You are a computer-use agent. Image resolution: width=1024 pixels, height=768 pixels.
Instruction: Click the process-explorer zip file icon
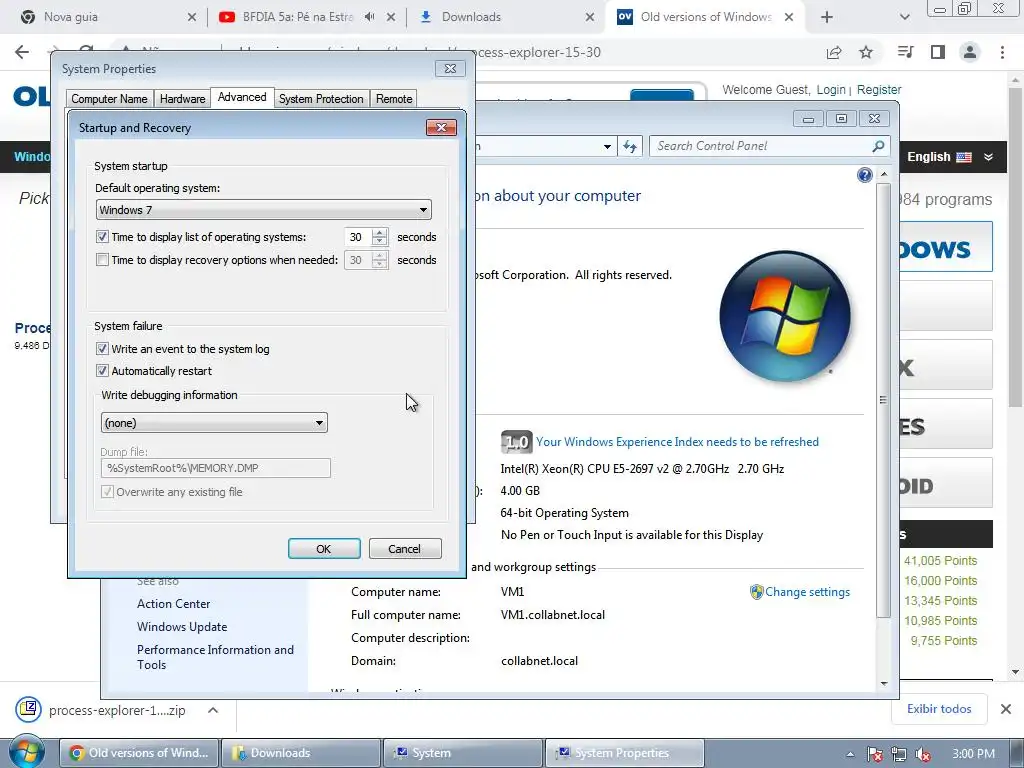click(29, 709)
